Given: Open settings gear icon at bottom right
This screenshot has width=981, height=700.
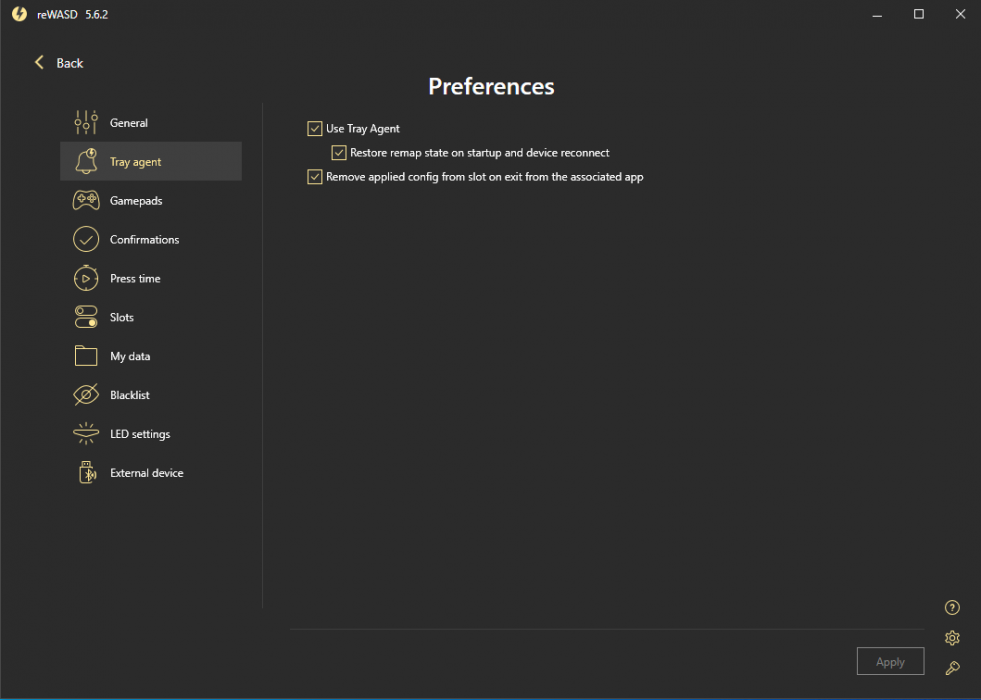Looking at the screenshot, I should 952,638.
